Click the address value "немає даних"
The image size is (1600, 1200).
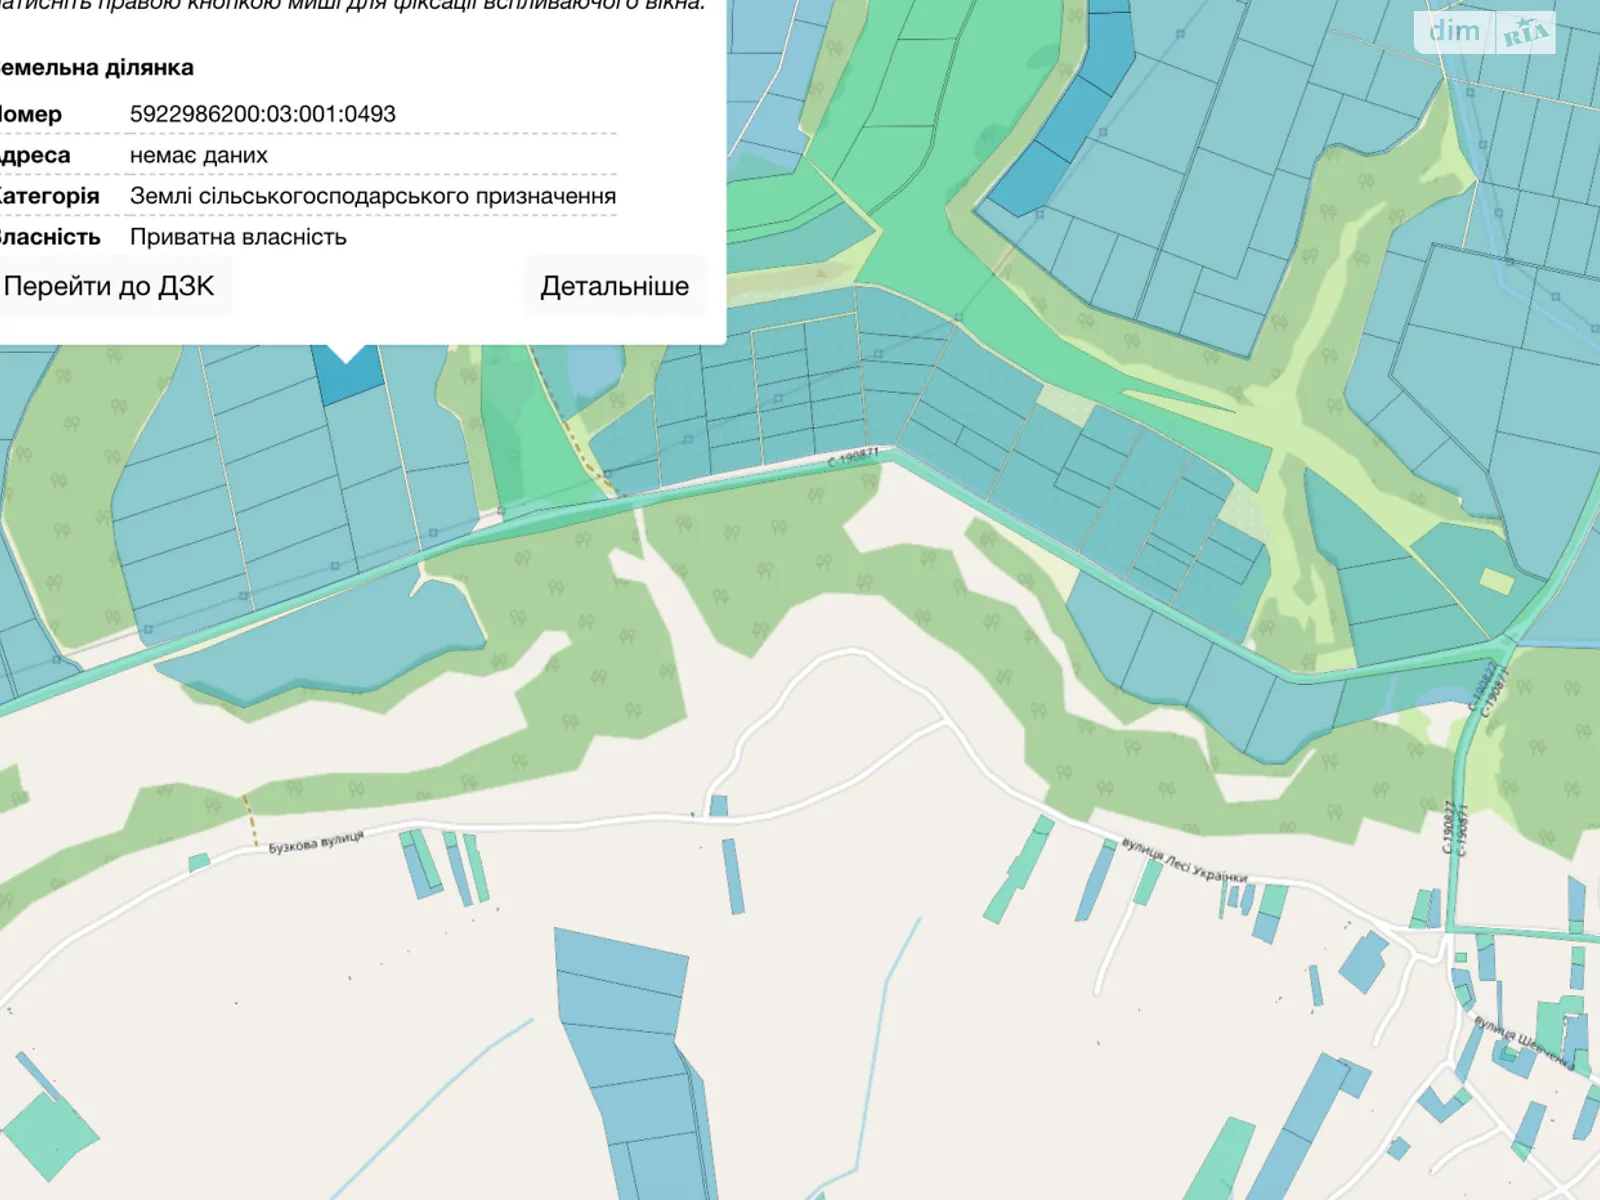point(198,155)
